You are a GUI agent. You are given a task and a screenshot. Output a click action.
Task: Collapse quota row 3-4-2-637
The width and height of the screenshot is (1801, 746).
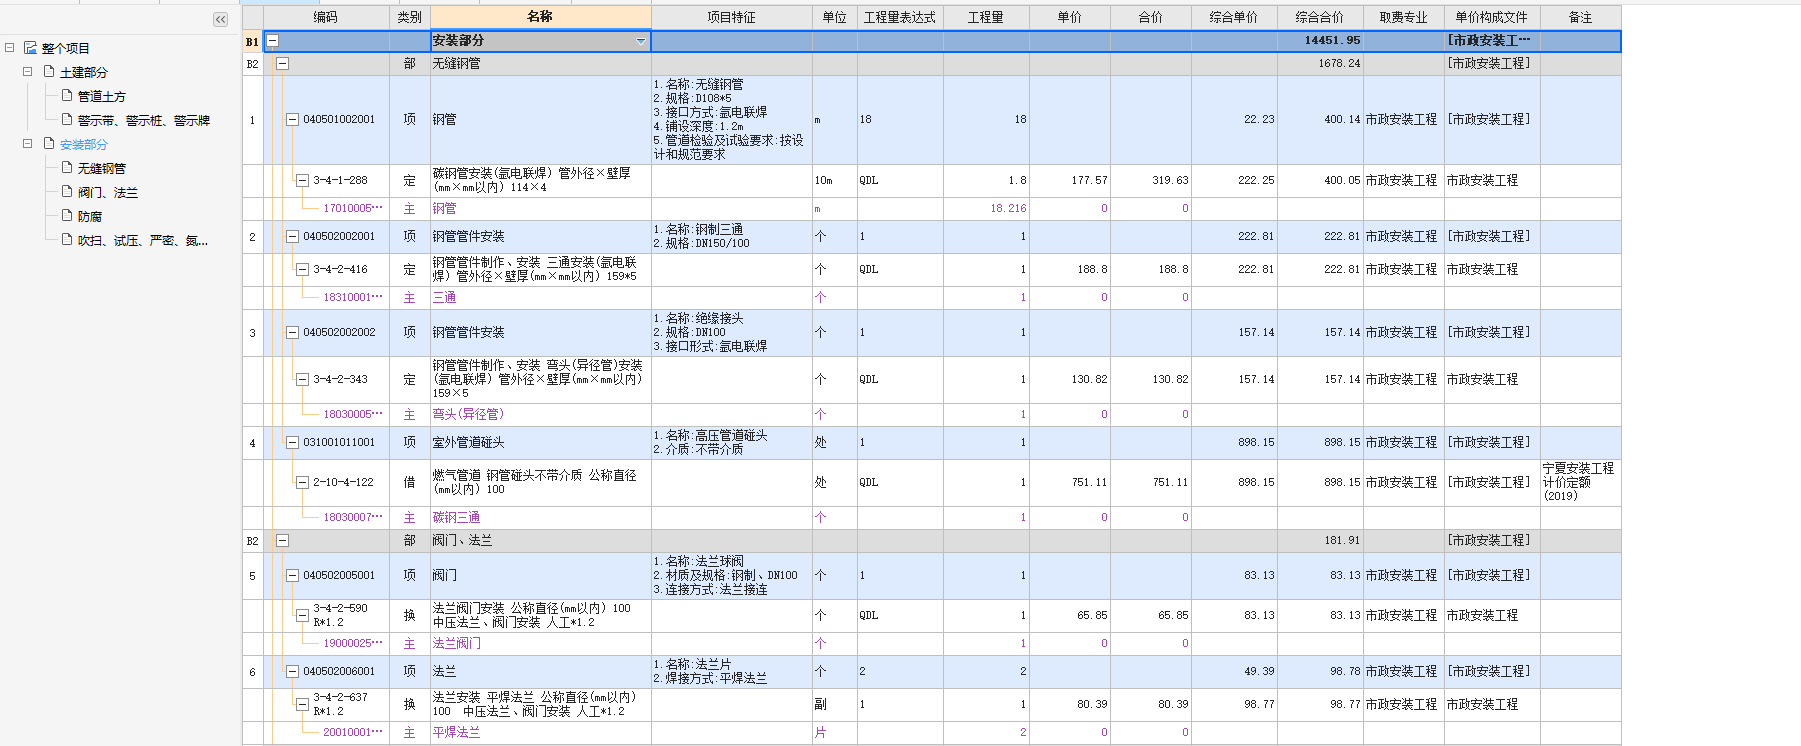pos(302,704)
